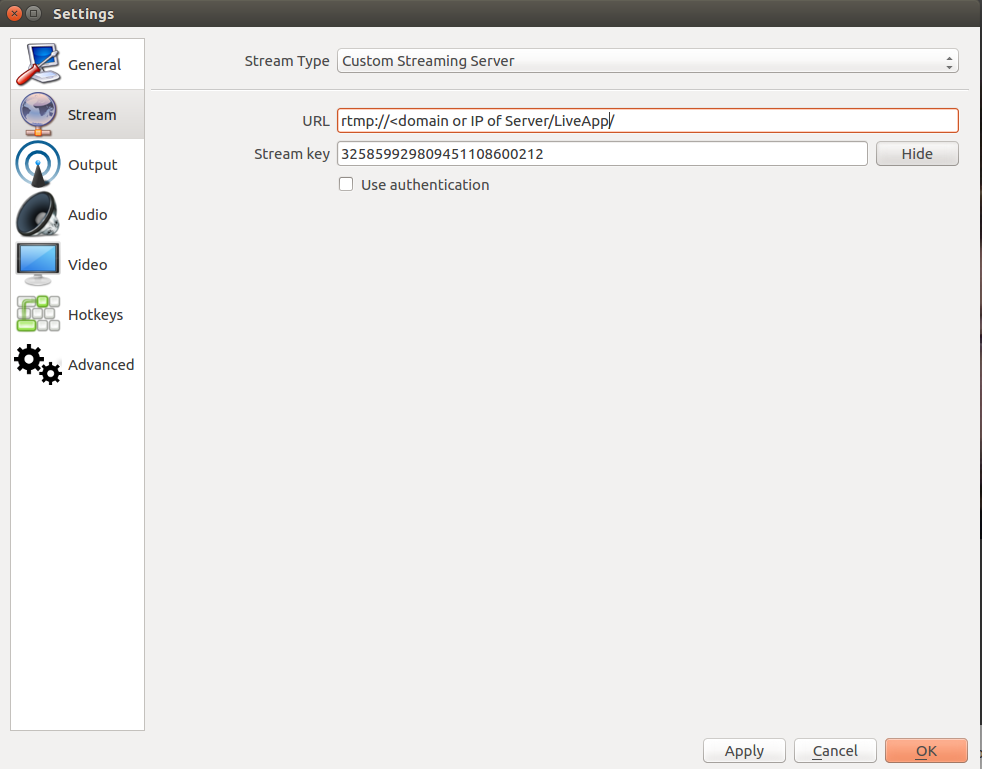This screenshot has width=982, height=769.
Task: Open the Advanced gears icon
Action: (38, 364)
